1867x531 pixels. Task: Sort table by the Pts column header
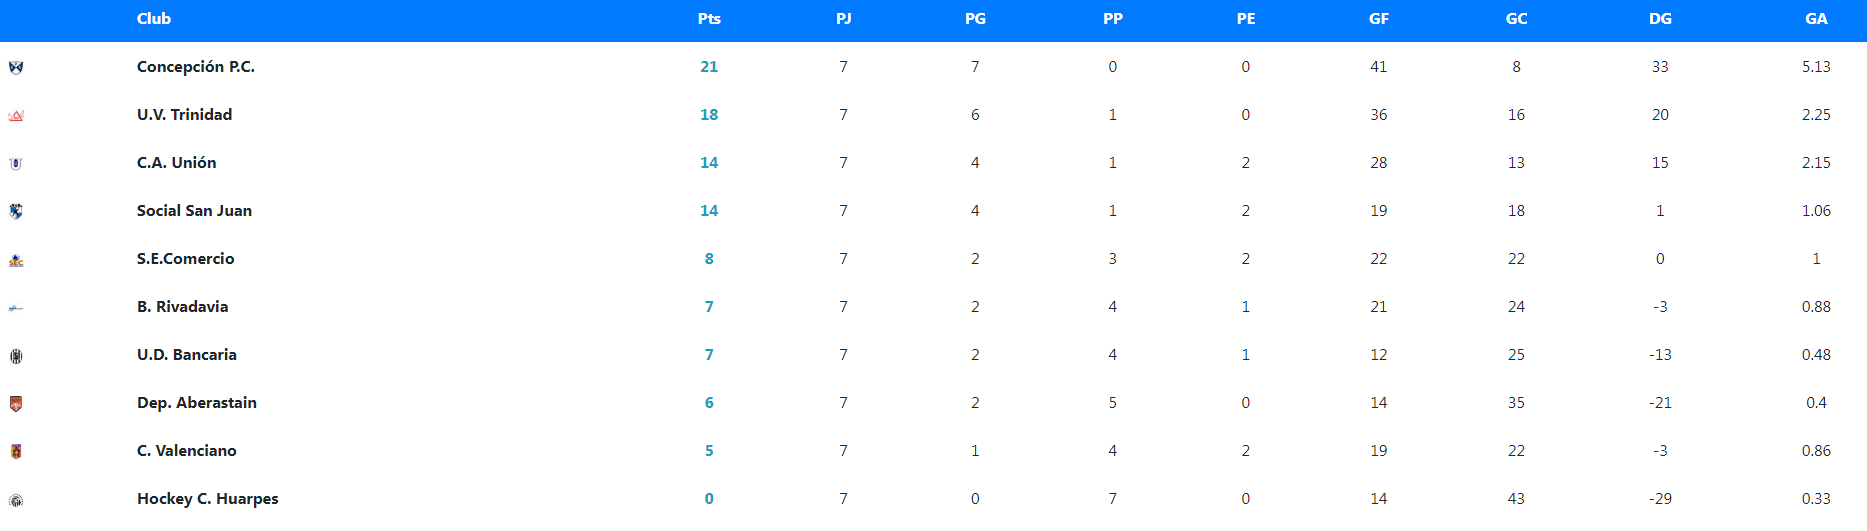(709, 19)
